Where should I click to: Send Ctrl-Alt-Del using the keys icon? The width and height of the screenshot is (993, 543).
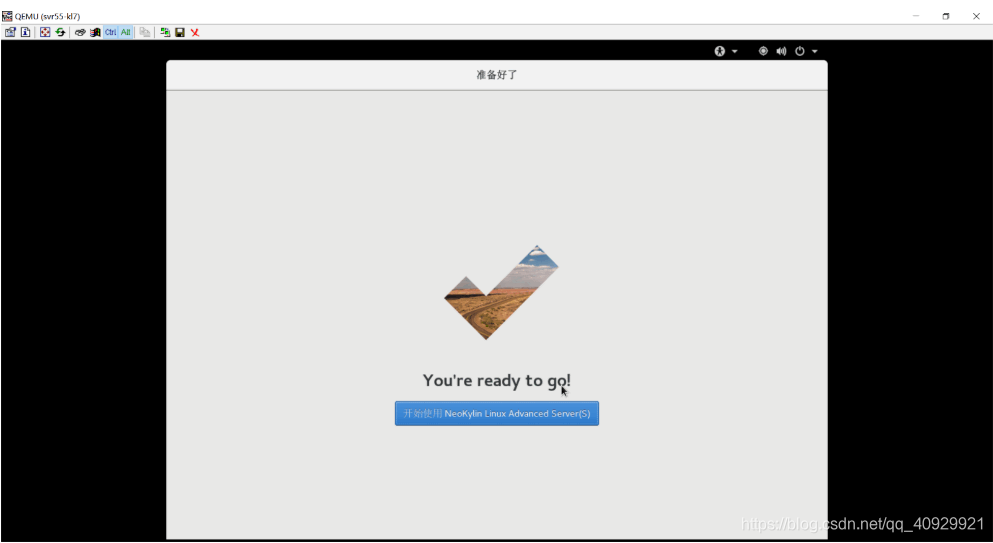click(x=80, y=32)
